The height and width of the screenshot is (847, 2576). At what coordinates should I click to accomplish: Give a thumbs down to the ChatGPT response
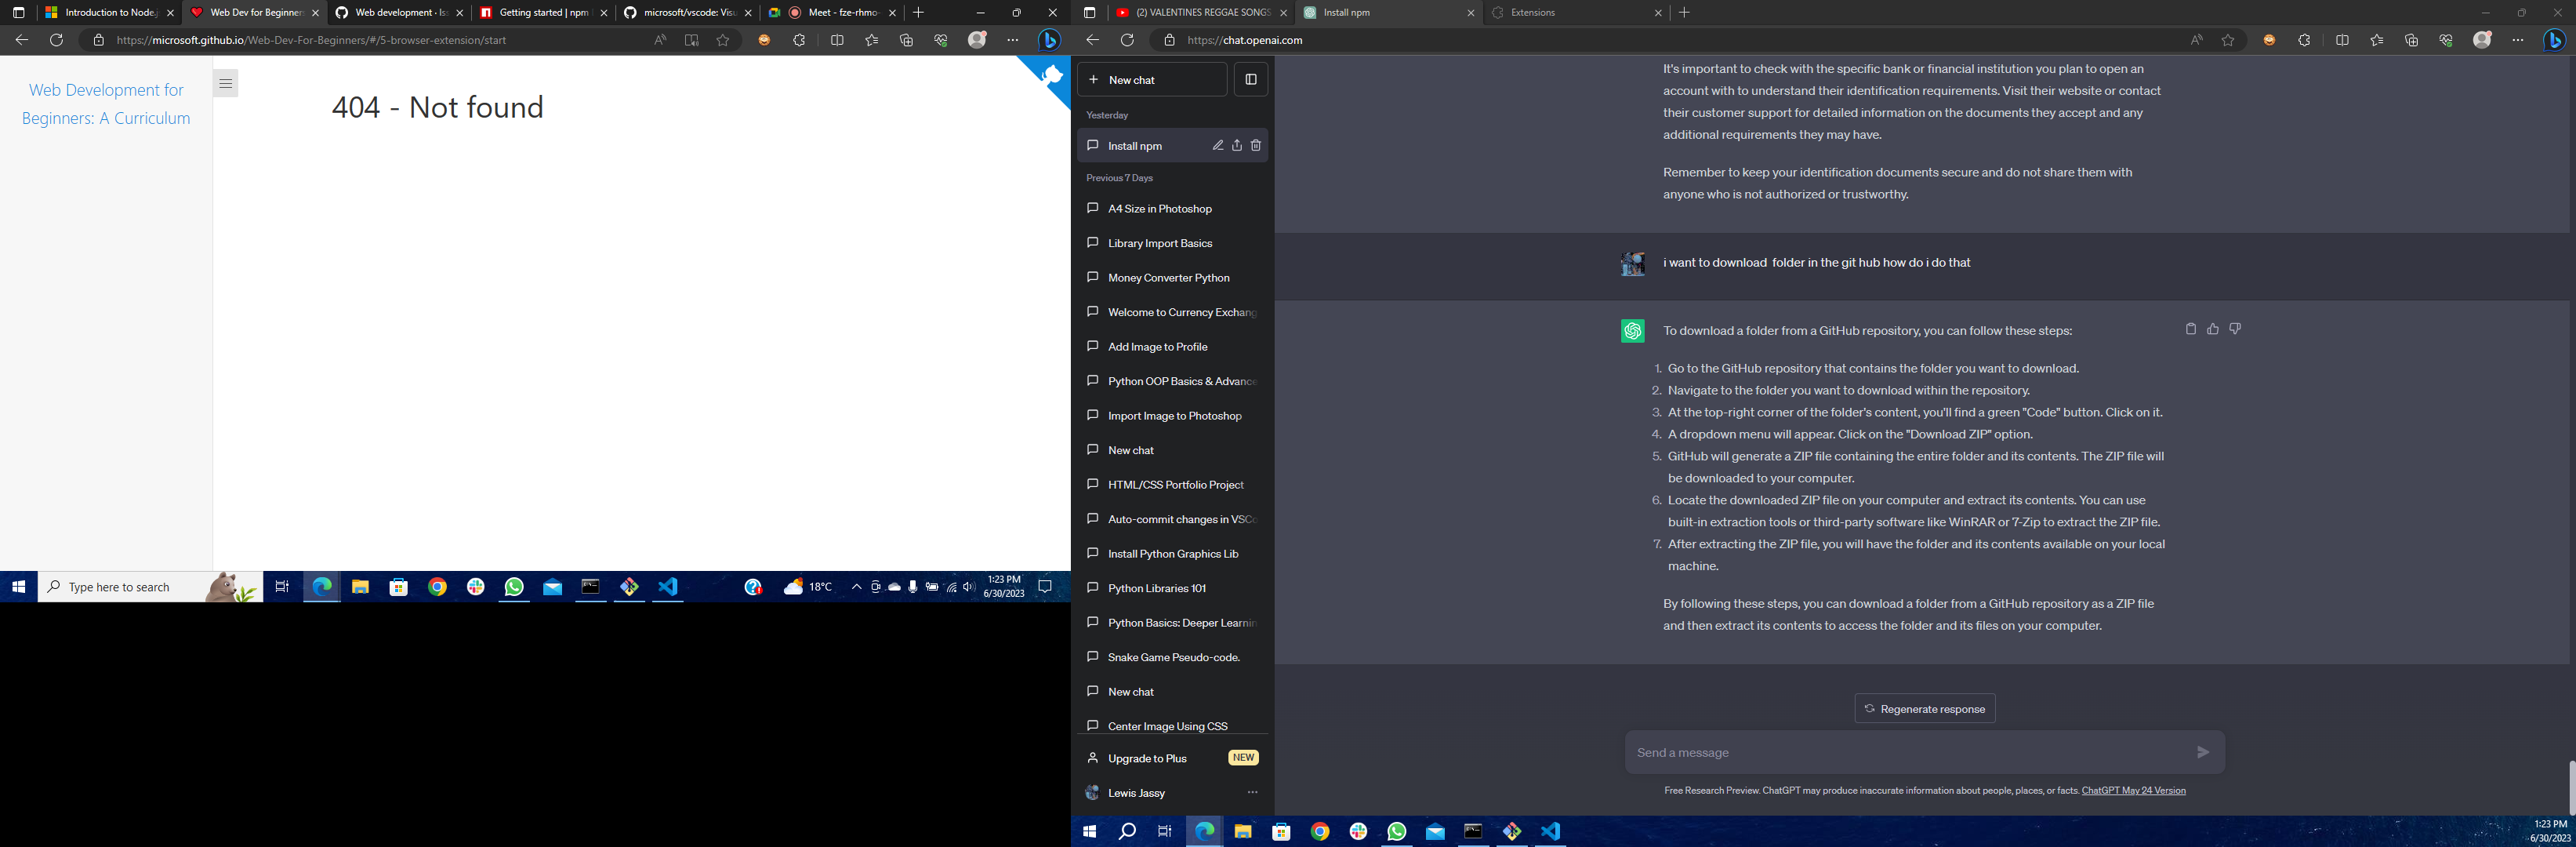tap(2235, 328)
